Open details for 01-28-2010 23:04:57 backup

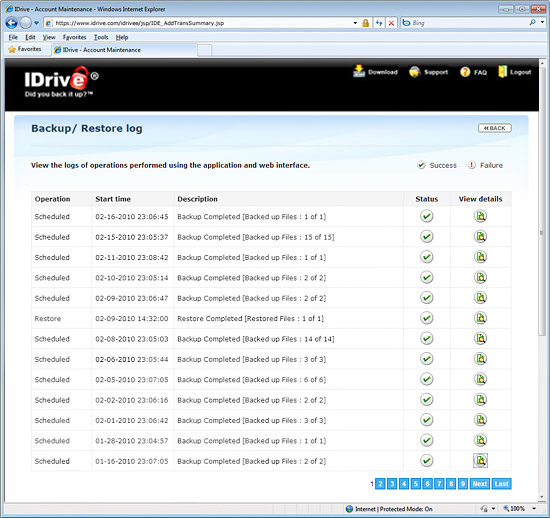tap(480, 440)
